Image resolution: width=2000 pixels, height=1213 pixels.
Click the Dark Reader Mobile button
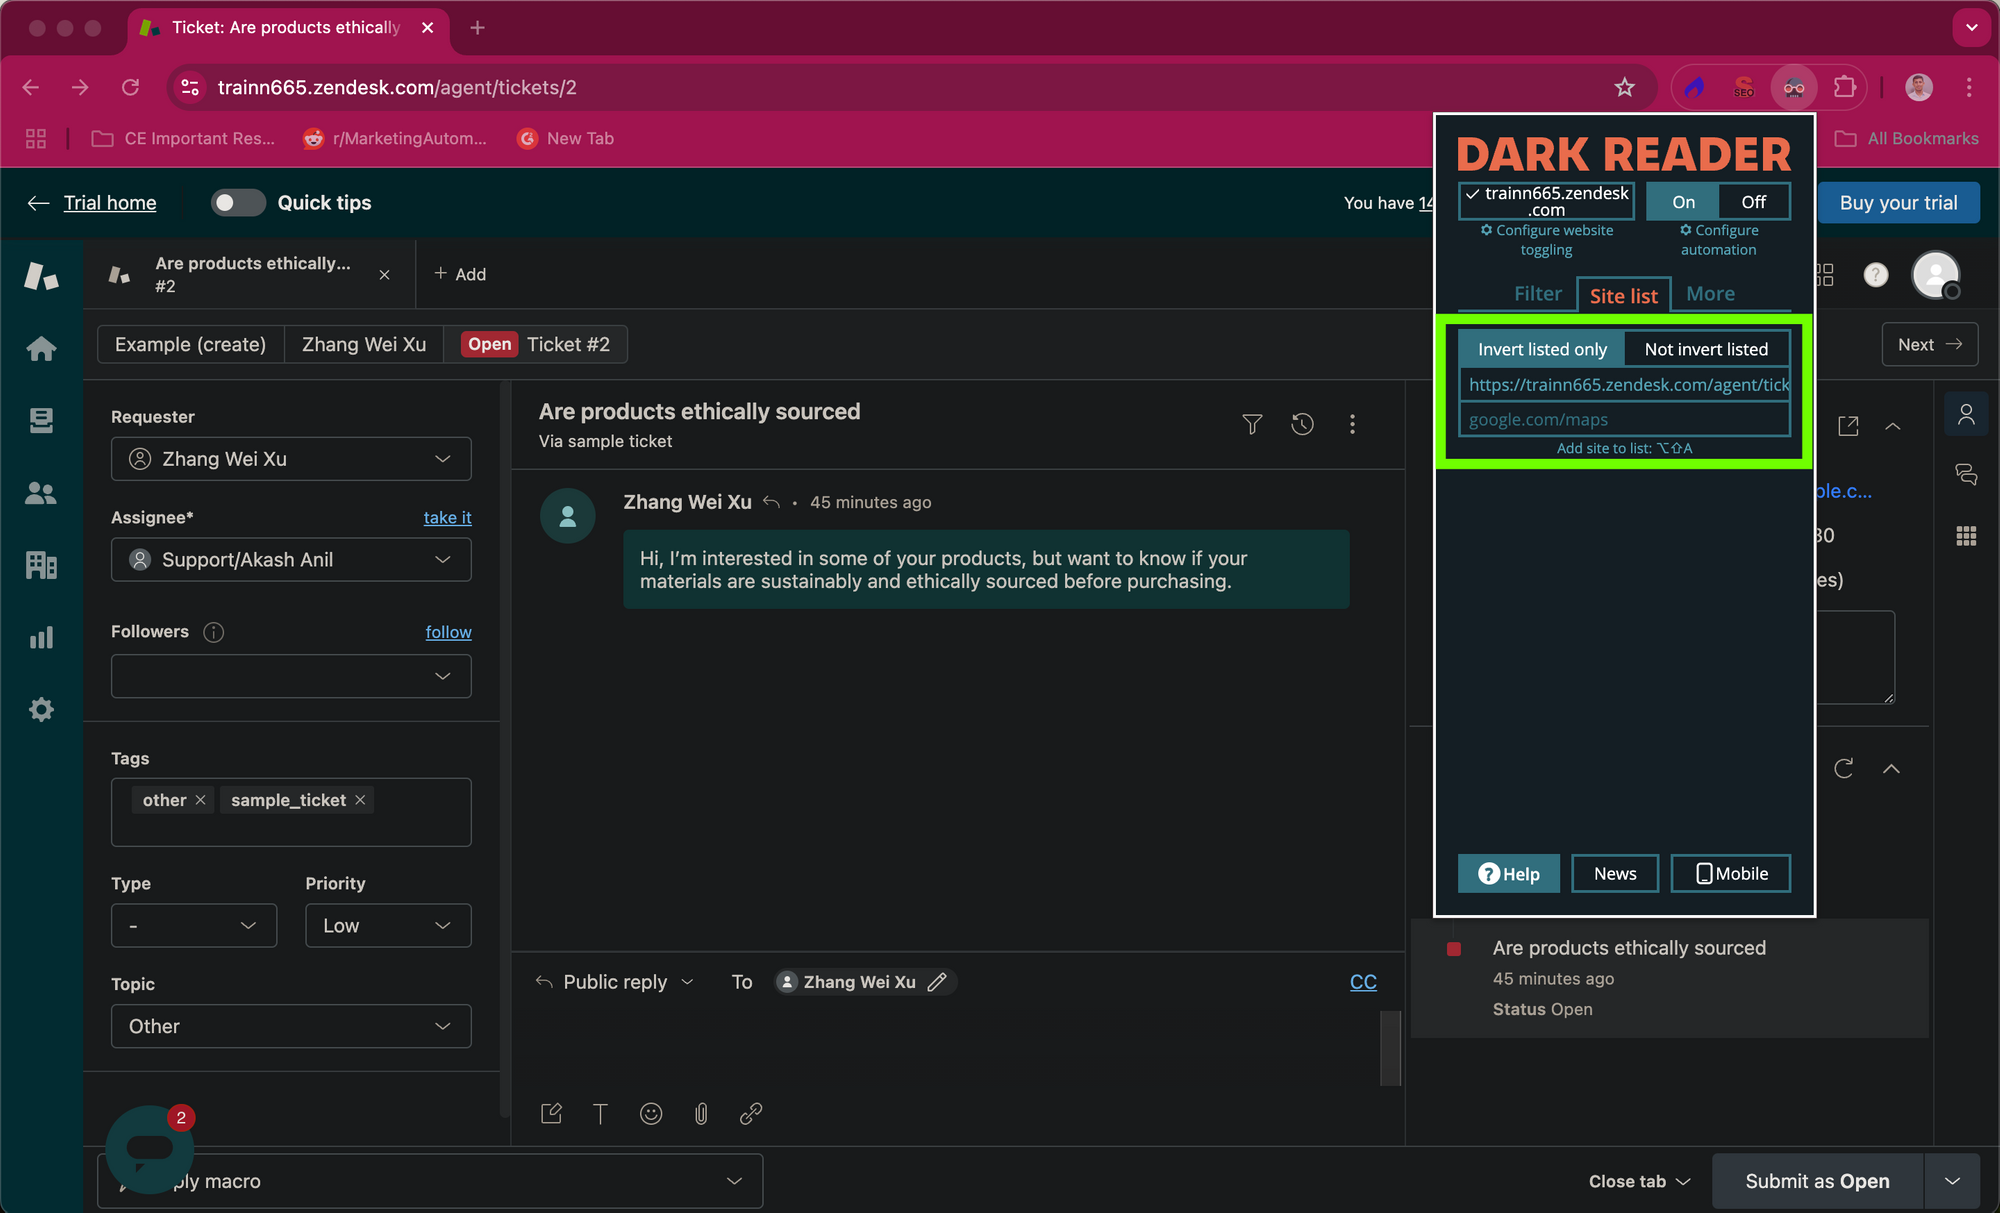[1731, 874]
